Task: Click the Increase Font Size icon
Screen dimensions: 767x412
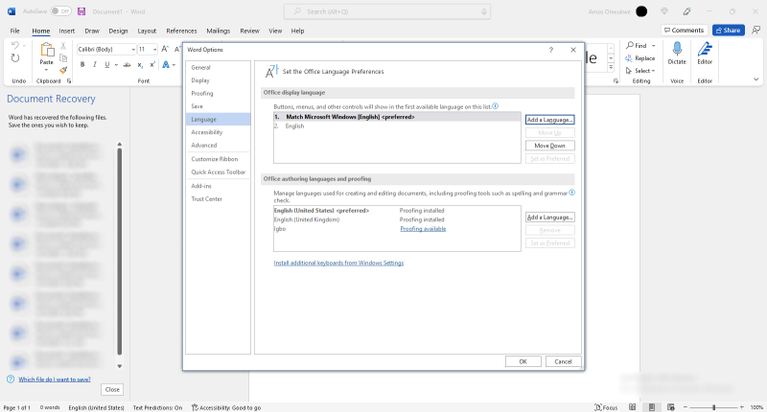Action: coord(165,49)
